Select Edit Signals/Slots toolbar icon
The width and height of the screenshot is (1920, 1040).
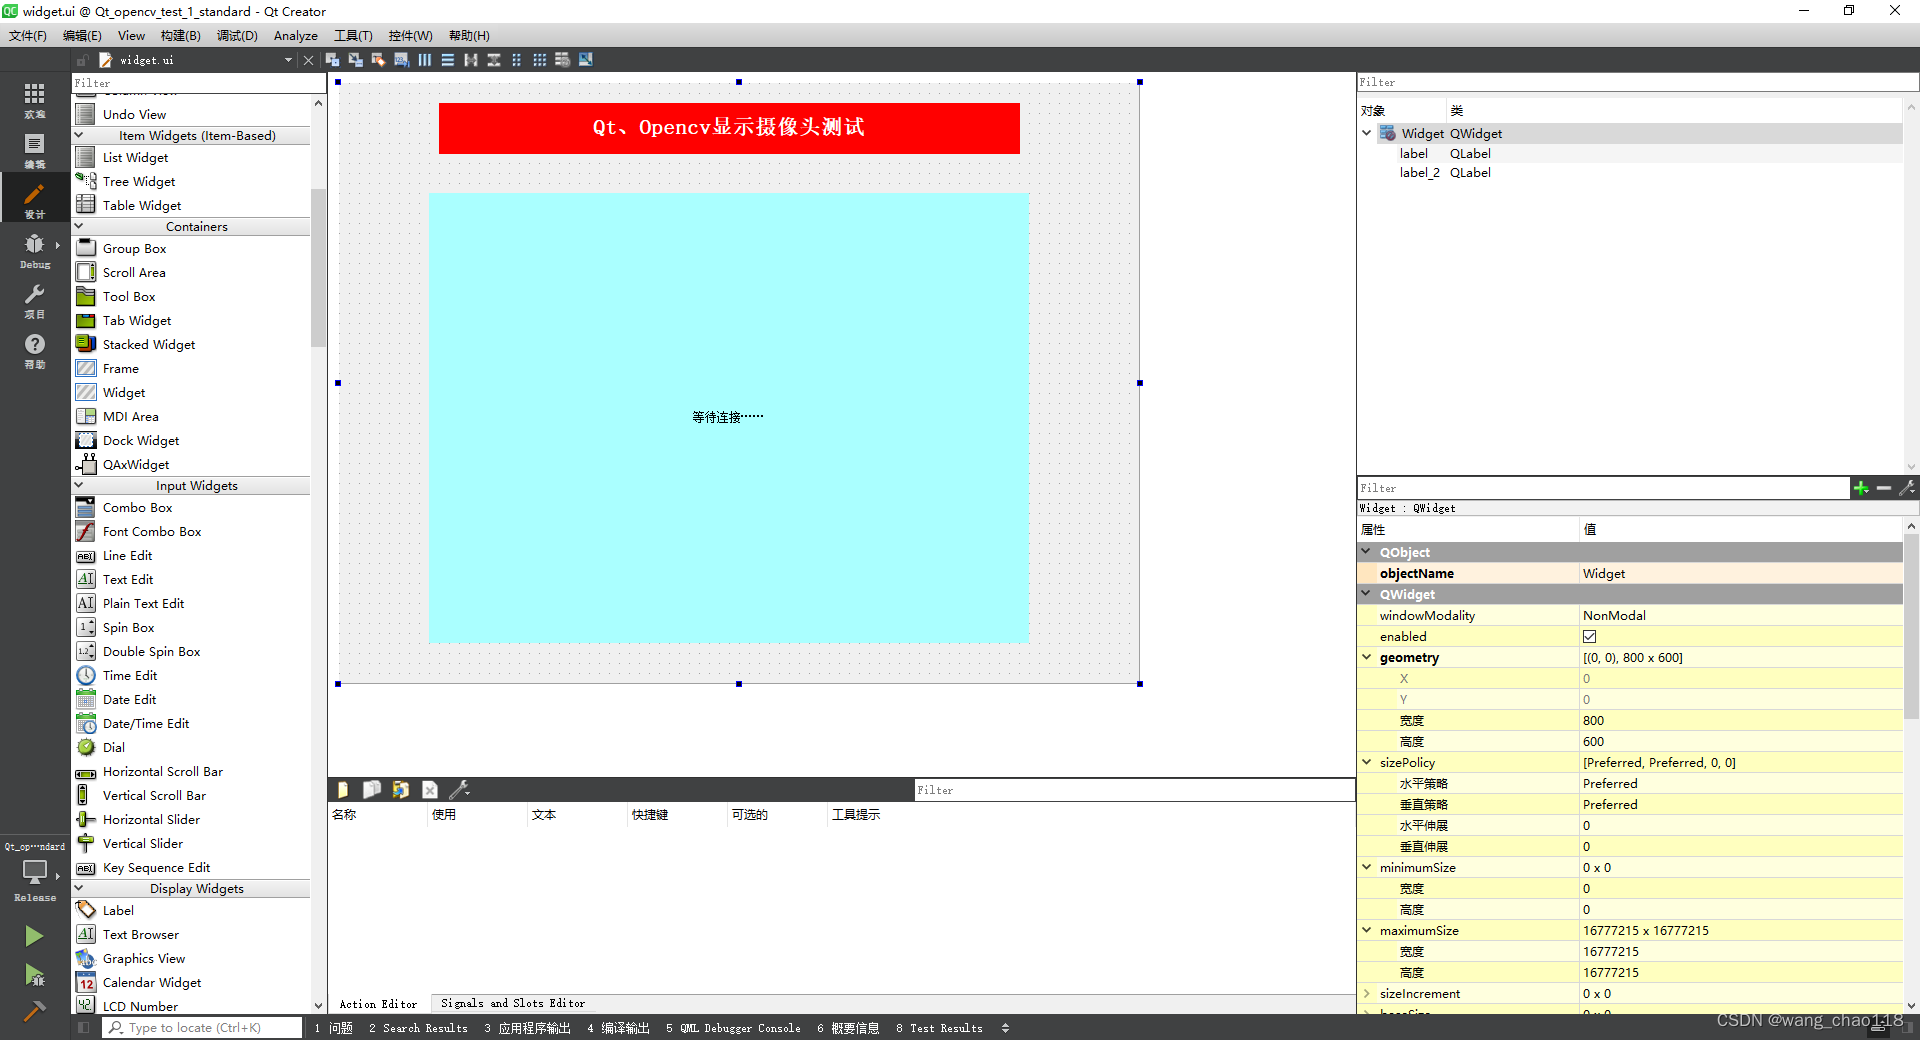(x=355, y=60)
